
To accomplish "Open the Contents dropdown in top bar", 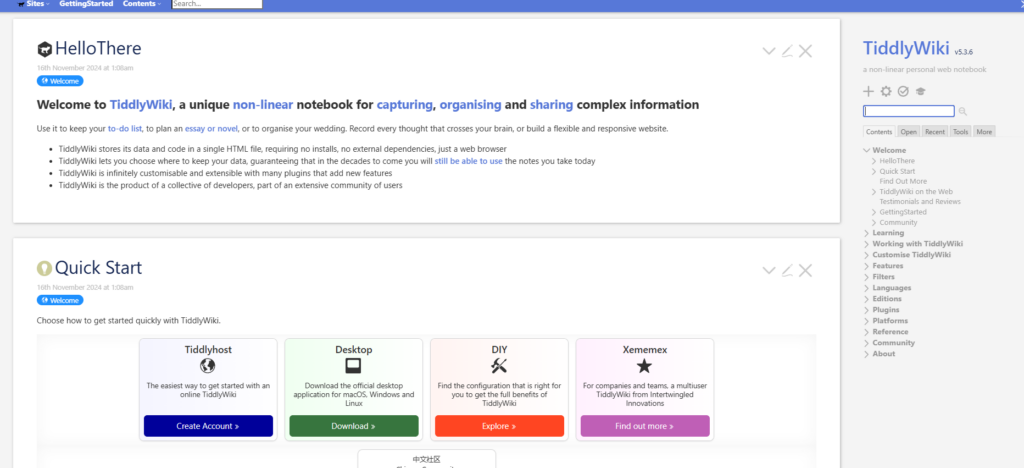I will 142,4.
